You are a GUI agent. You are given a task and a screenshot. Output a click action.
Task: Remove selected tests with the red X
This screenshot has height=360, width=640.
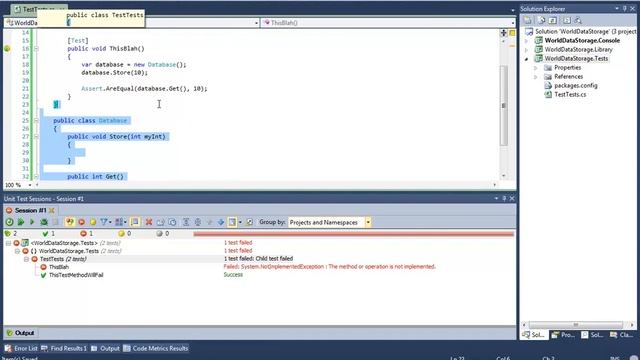click(x=149, y=222)
